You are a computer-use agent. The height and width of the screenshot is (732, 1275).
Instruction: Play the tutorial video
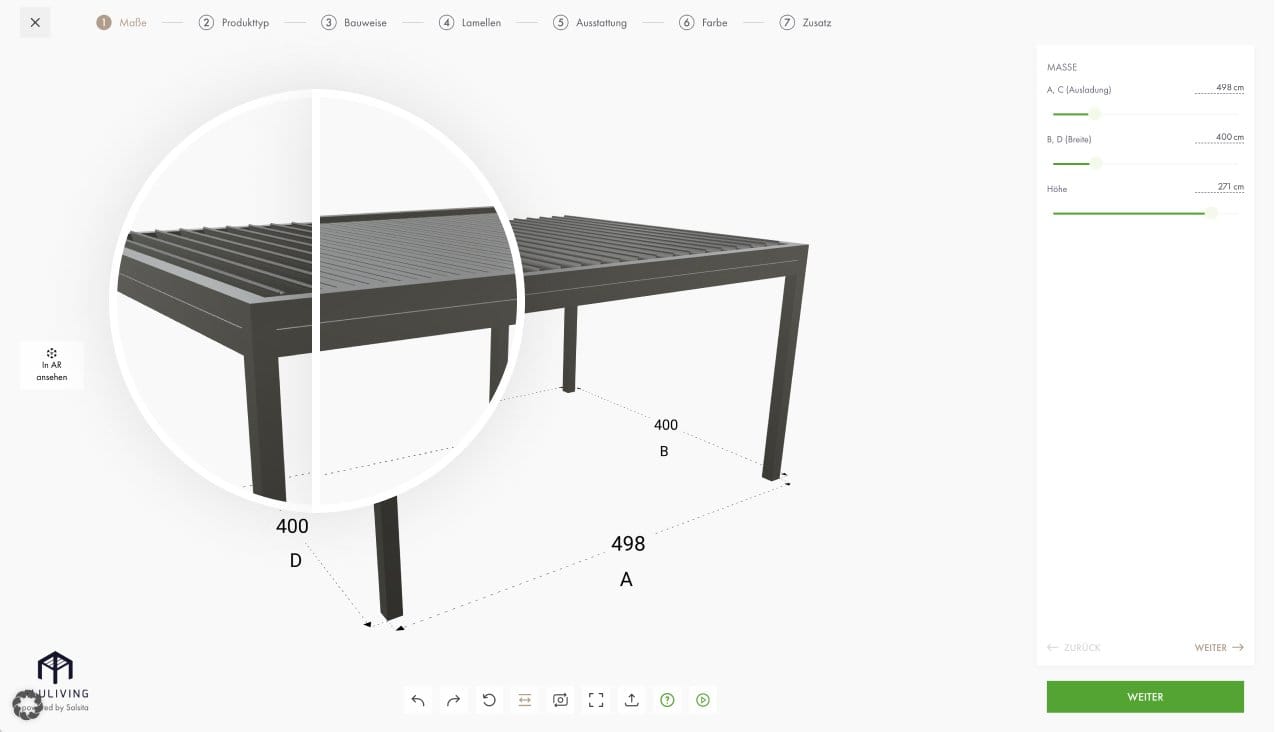pos(702,700)
